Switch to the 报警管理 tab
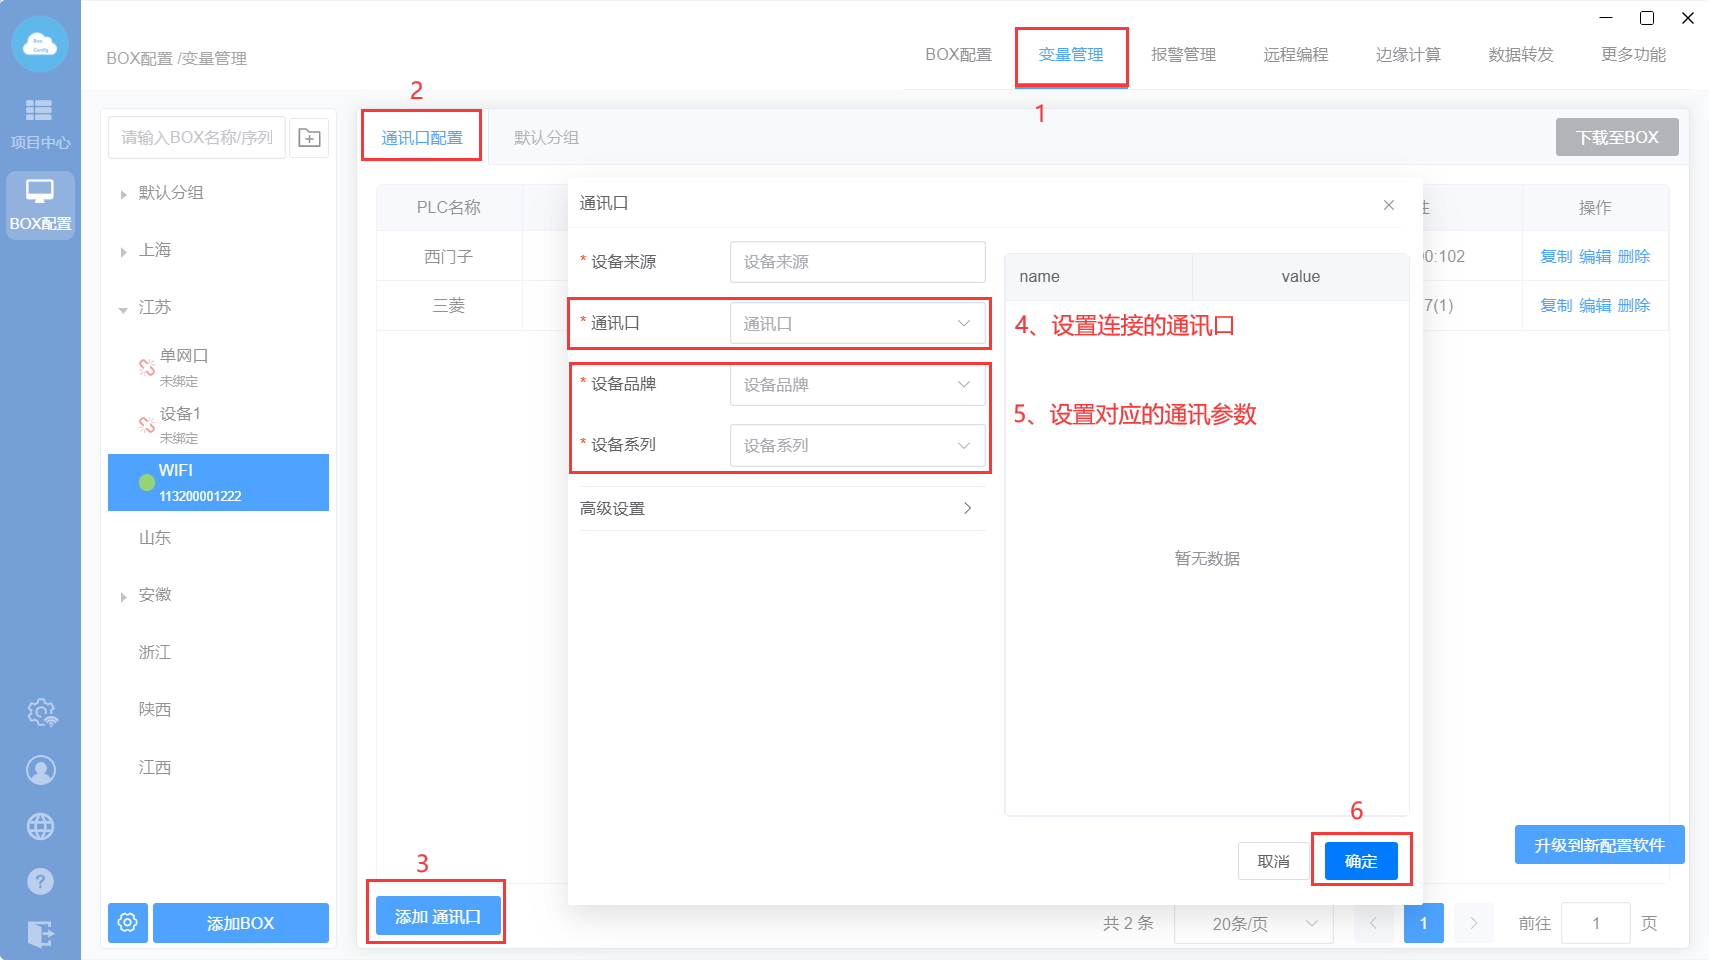1709x960 pixels. 1183,55
